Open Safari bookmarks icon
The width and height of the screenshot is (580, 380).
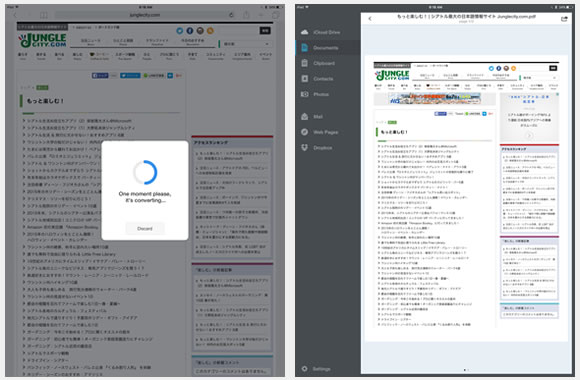click(x=44, y=15)
